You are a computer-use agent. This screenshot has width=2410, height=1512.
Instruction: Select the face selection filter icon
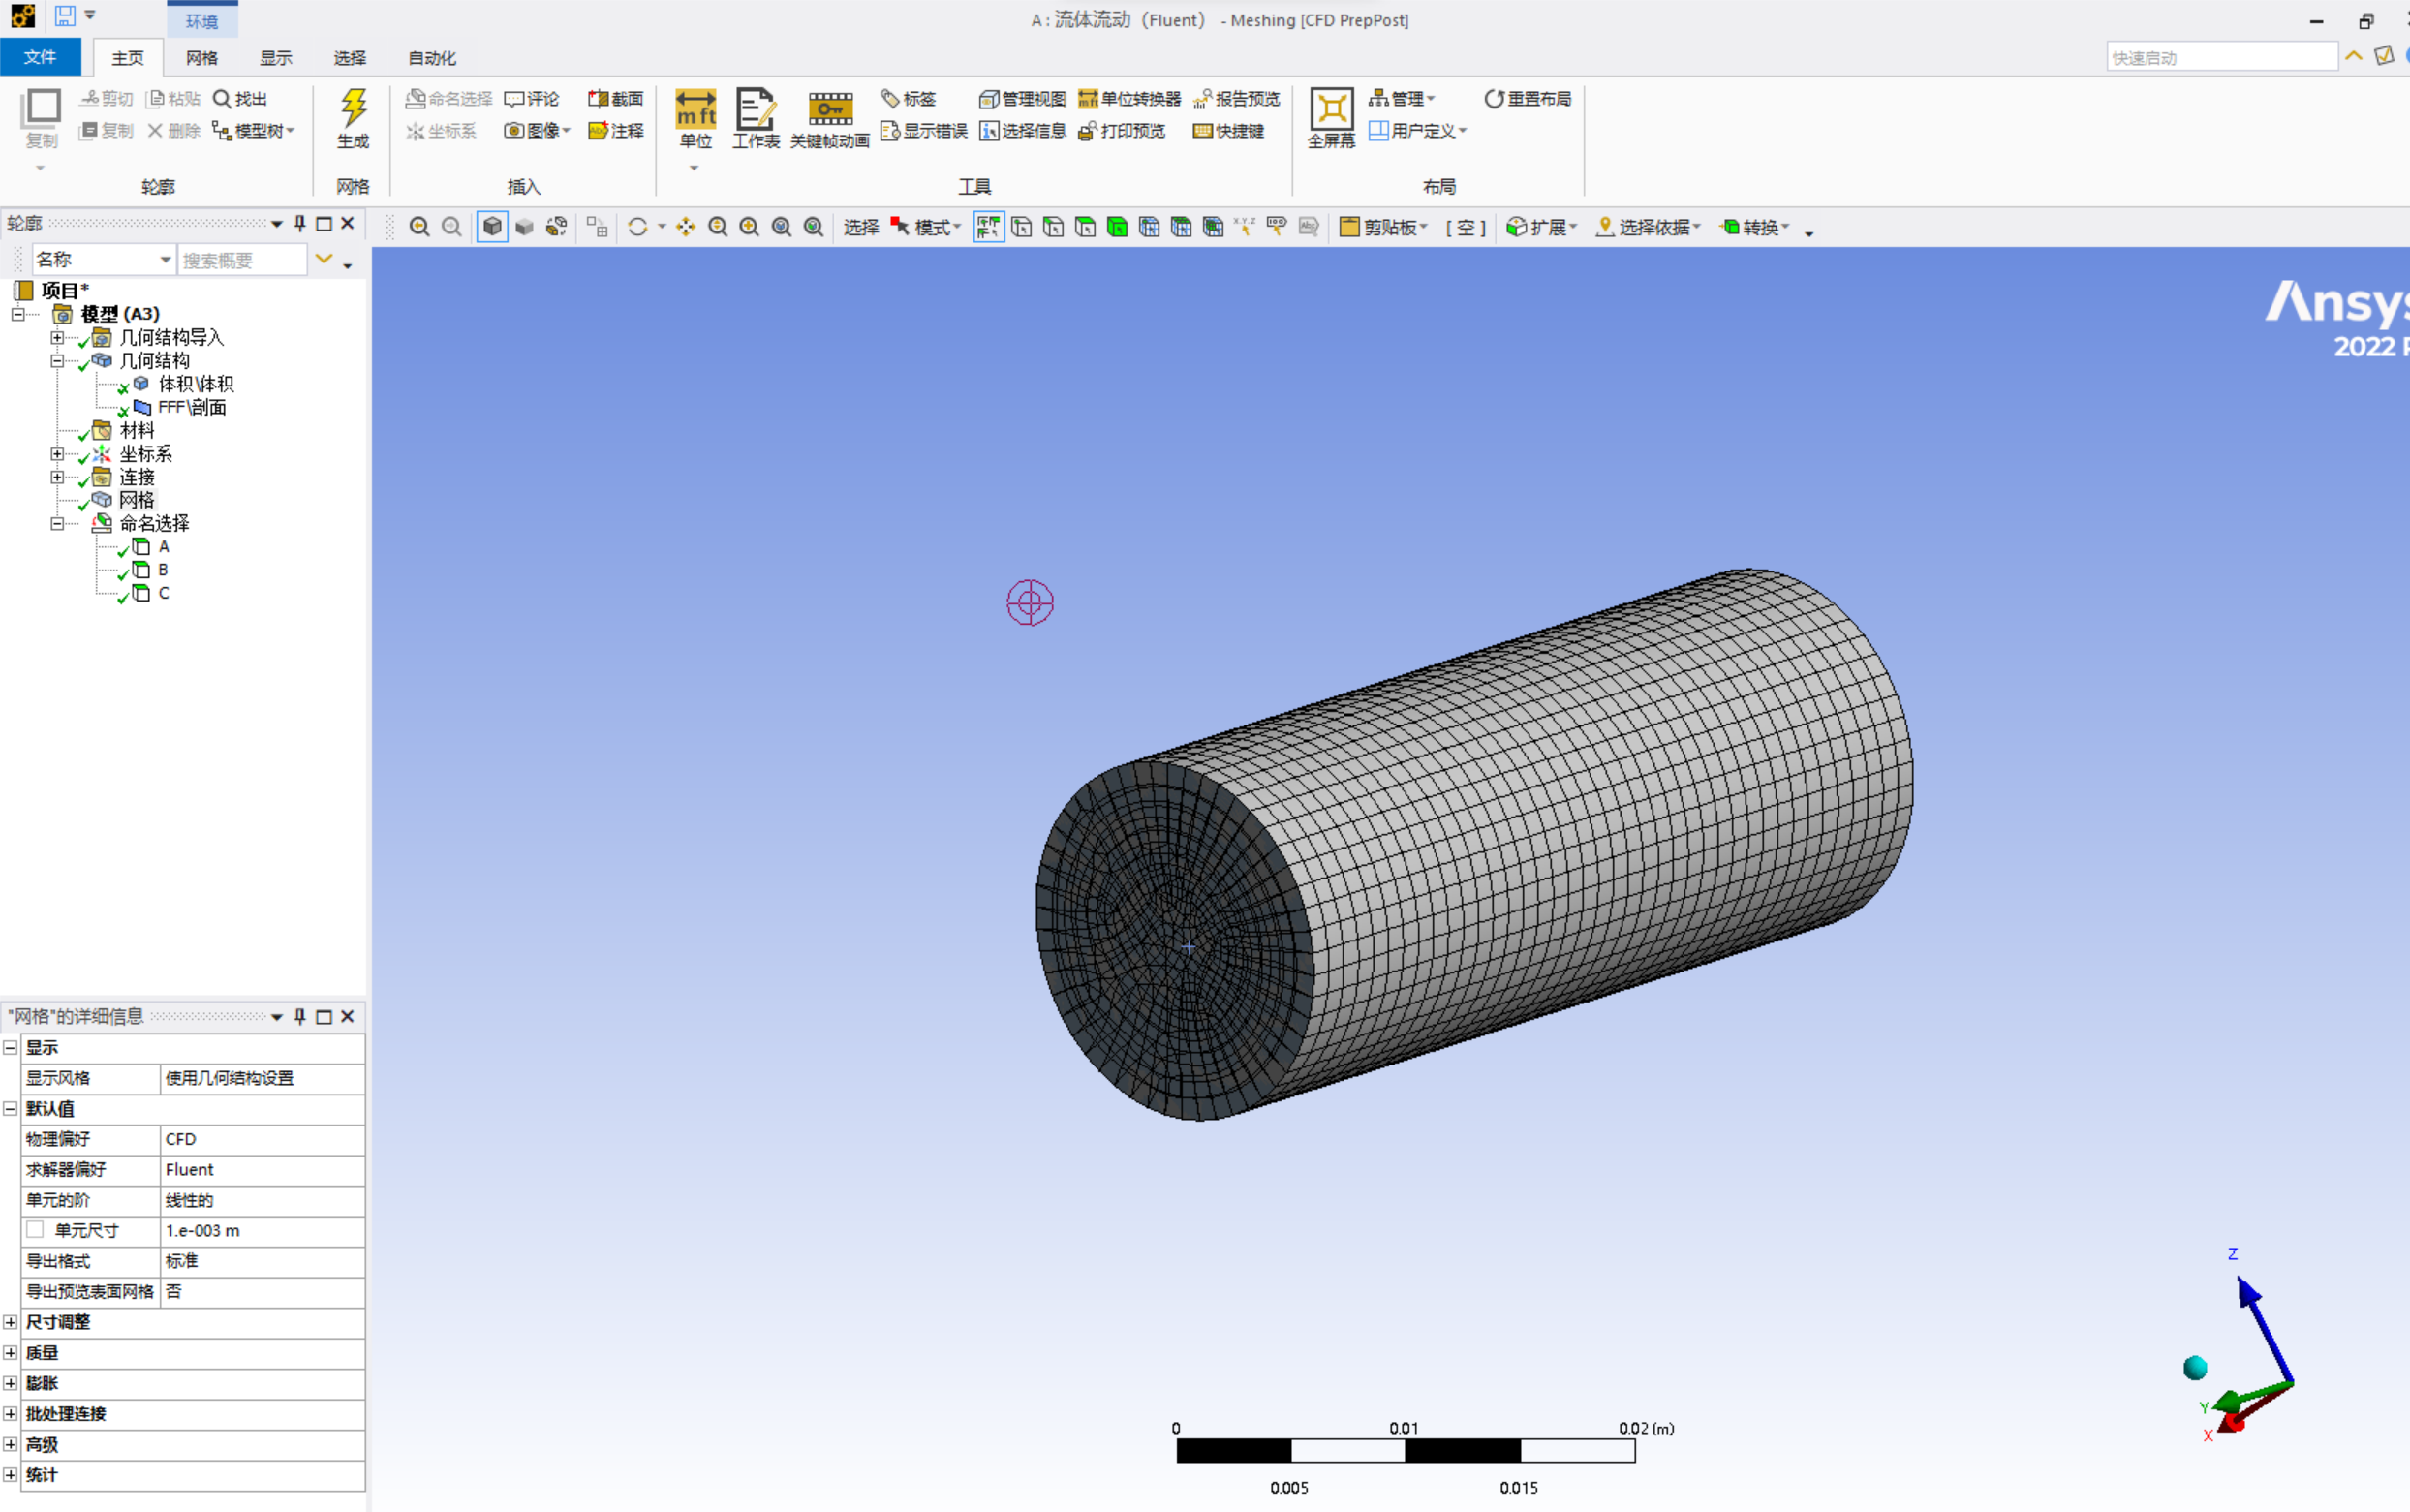pyautogui.click(x=1085, y=228)
